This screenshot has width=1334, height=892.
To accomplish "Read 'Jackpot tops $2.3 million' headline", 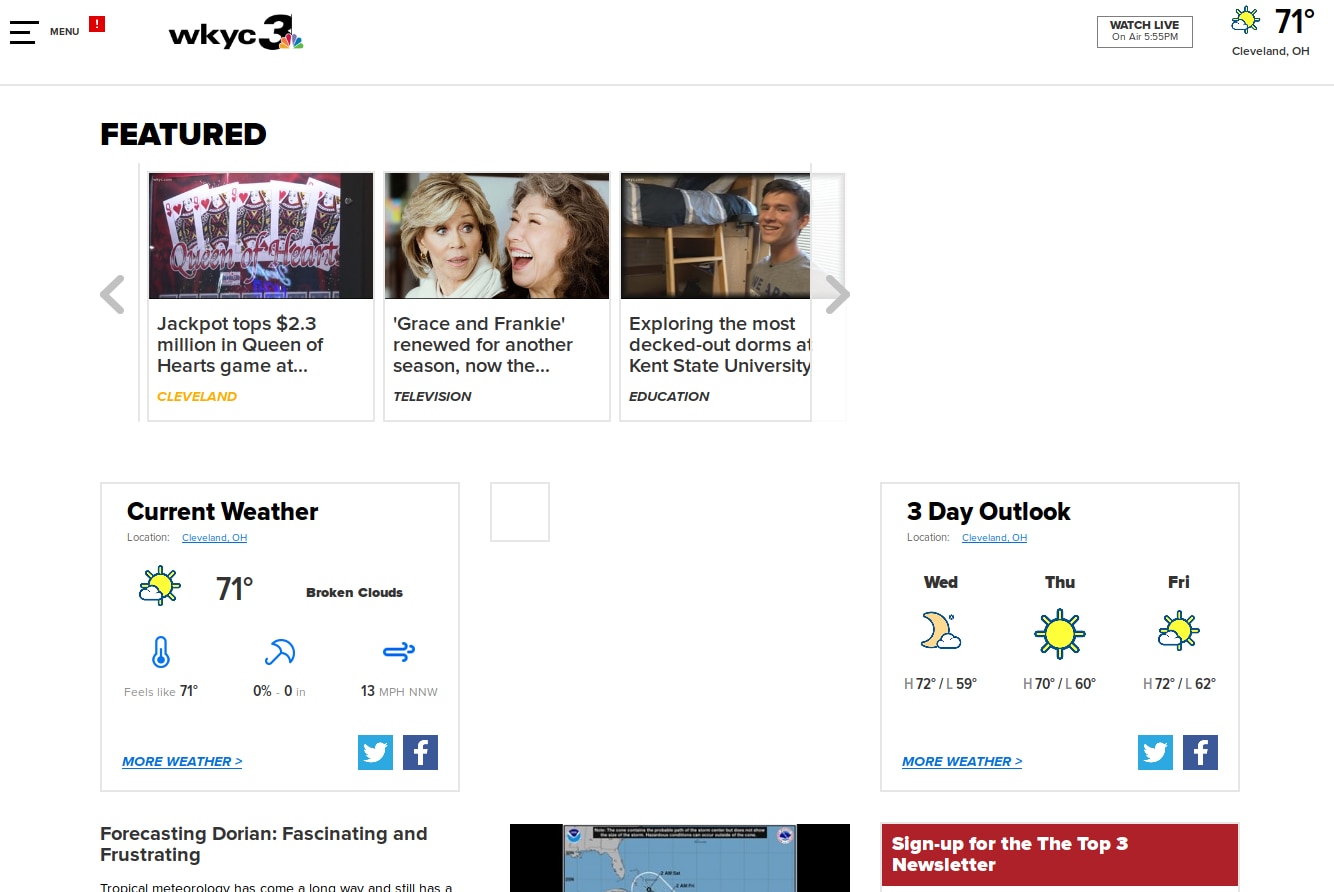I will click(240, 345).
